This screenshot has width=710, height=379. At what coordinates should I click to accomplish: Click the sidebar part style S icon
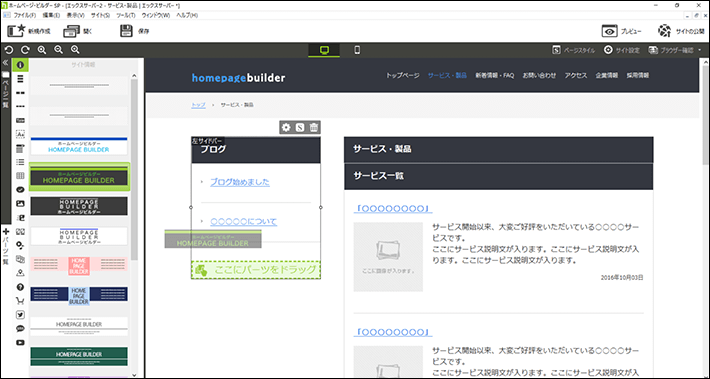tap(299, 128)
